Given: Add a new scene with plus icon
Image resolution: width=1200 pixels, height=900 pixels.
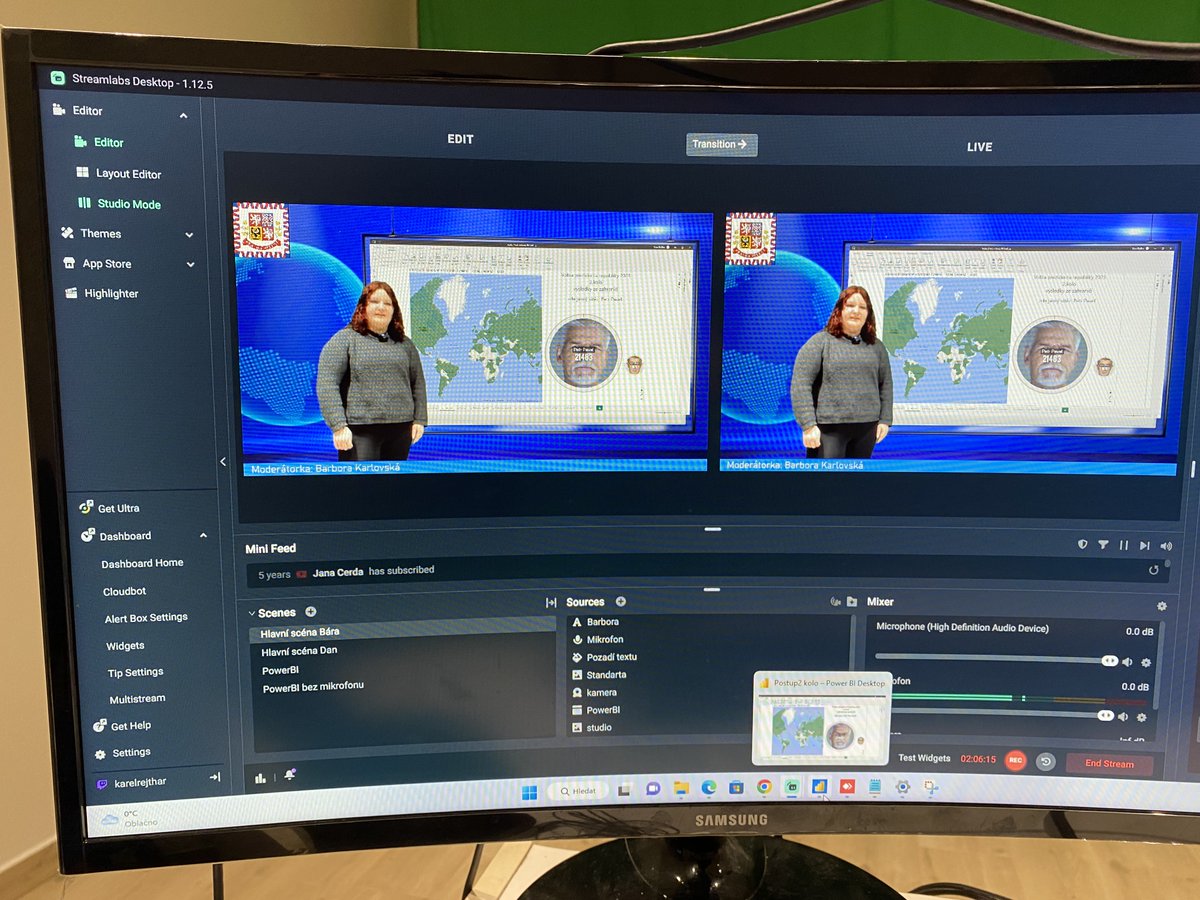Looking at the screenshot, I should (x=310, y=611).
